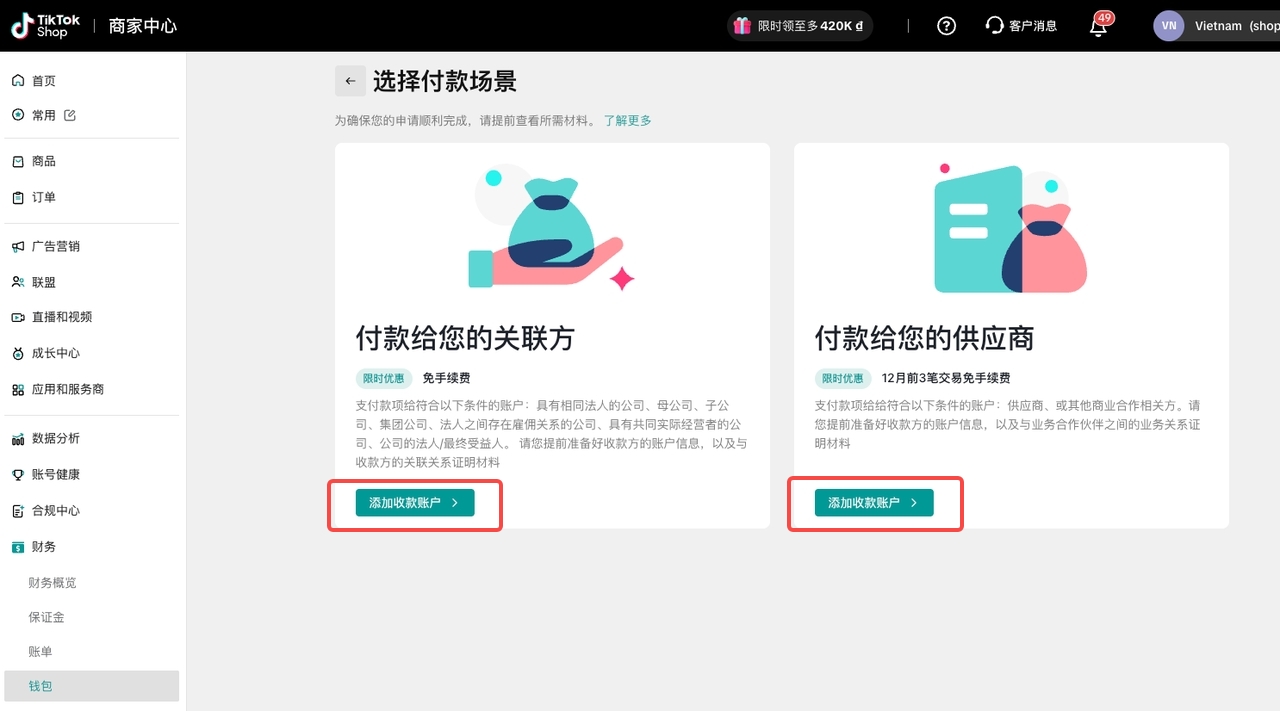
Task: Open 广告营销 in the sidebar
Action: click(x=55, y=246)
